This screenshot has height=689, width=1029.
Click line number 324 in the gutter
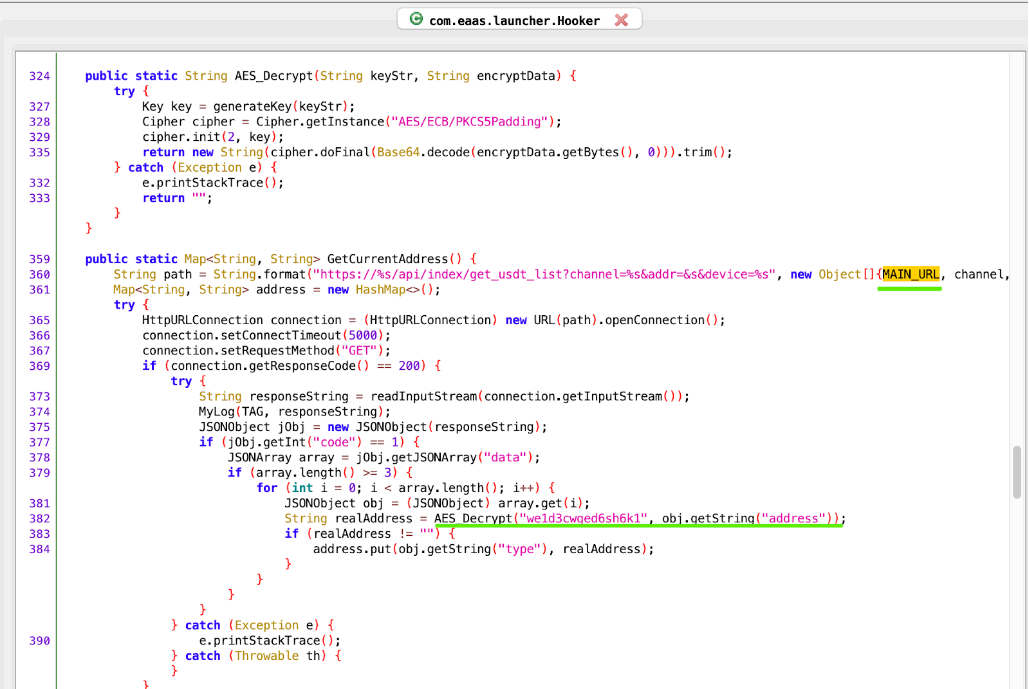39,76
